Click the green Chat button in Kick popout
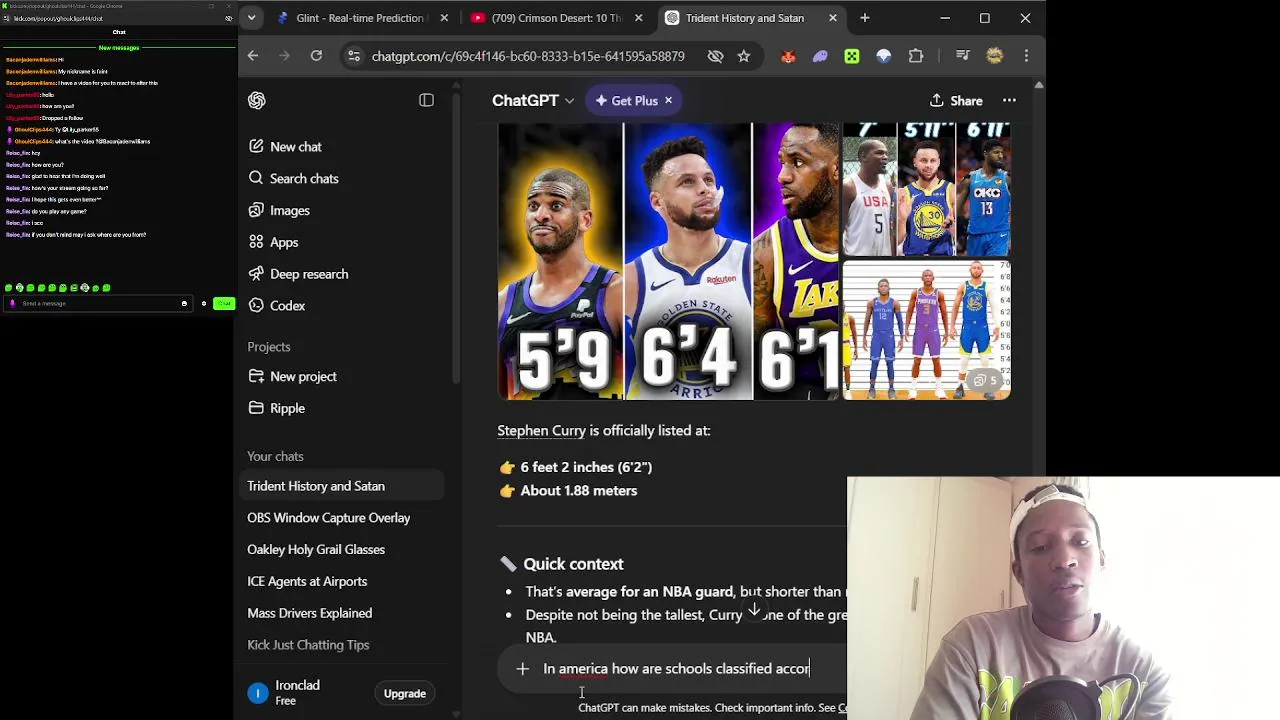This screenshot has height=720, width=1280. pyautogui.click(x=223, y=303)
